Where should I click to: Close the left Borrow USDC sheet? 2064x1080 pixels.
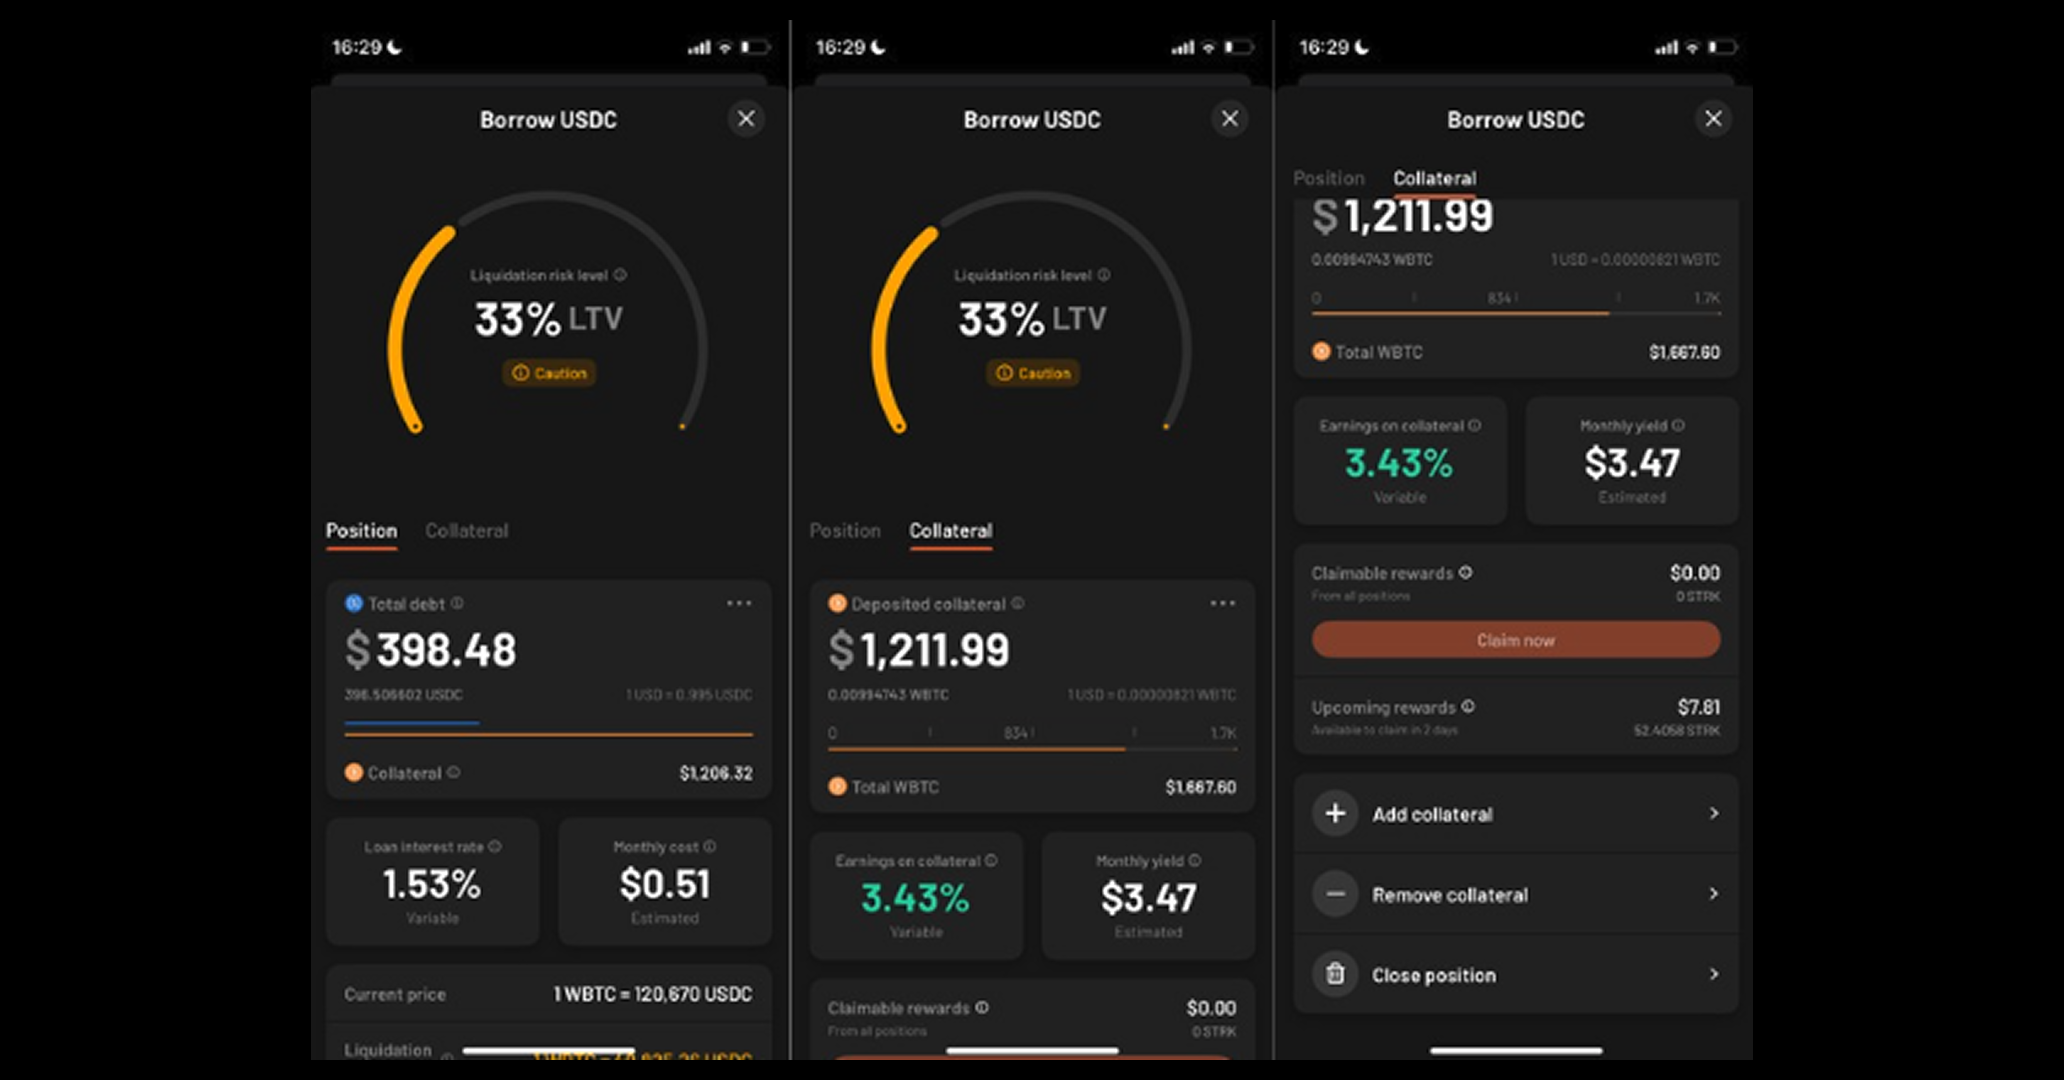(746, 119)
